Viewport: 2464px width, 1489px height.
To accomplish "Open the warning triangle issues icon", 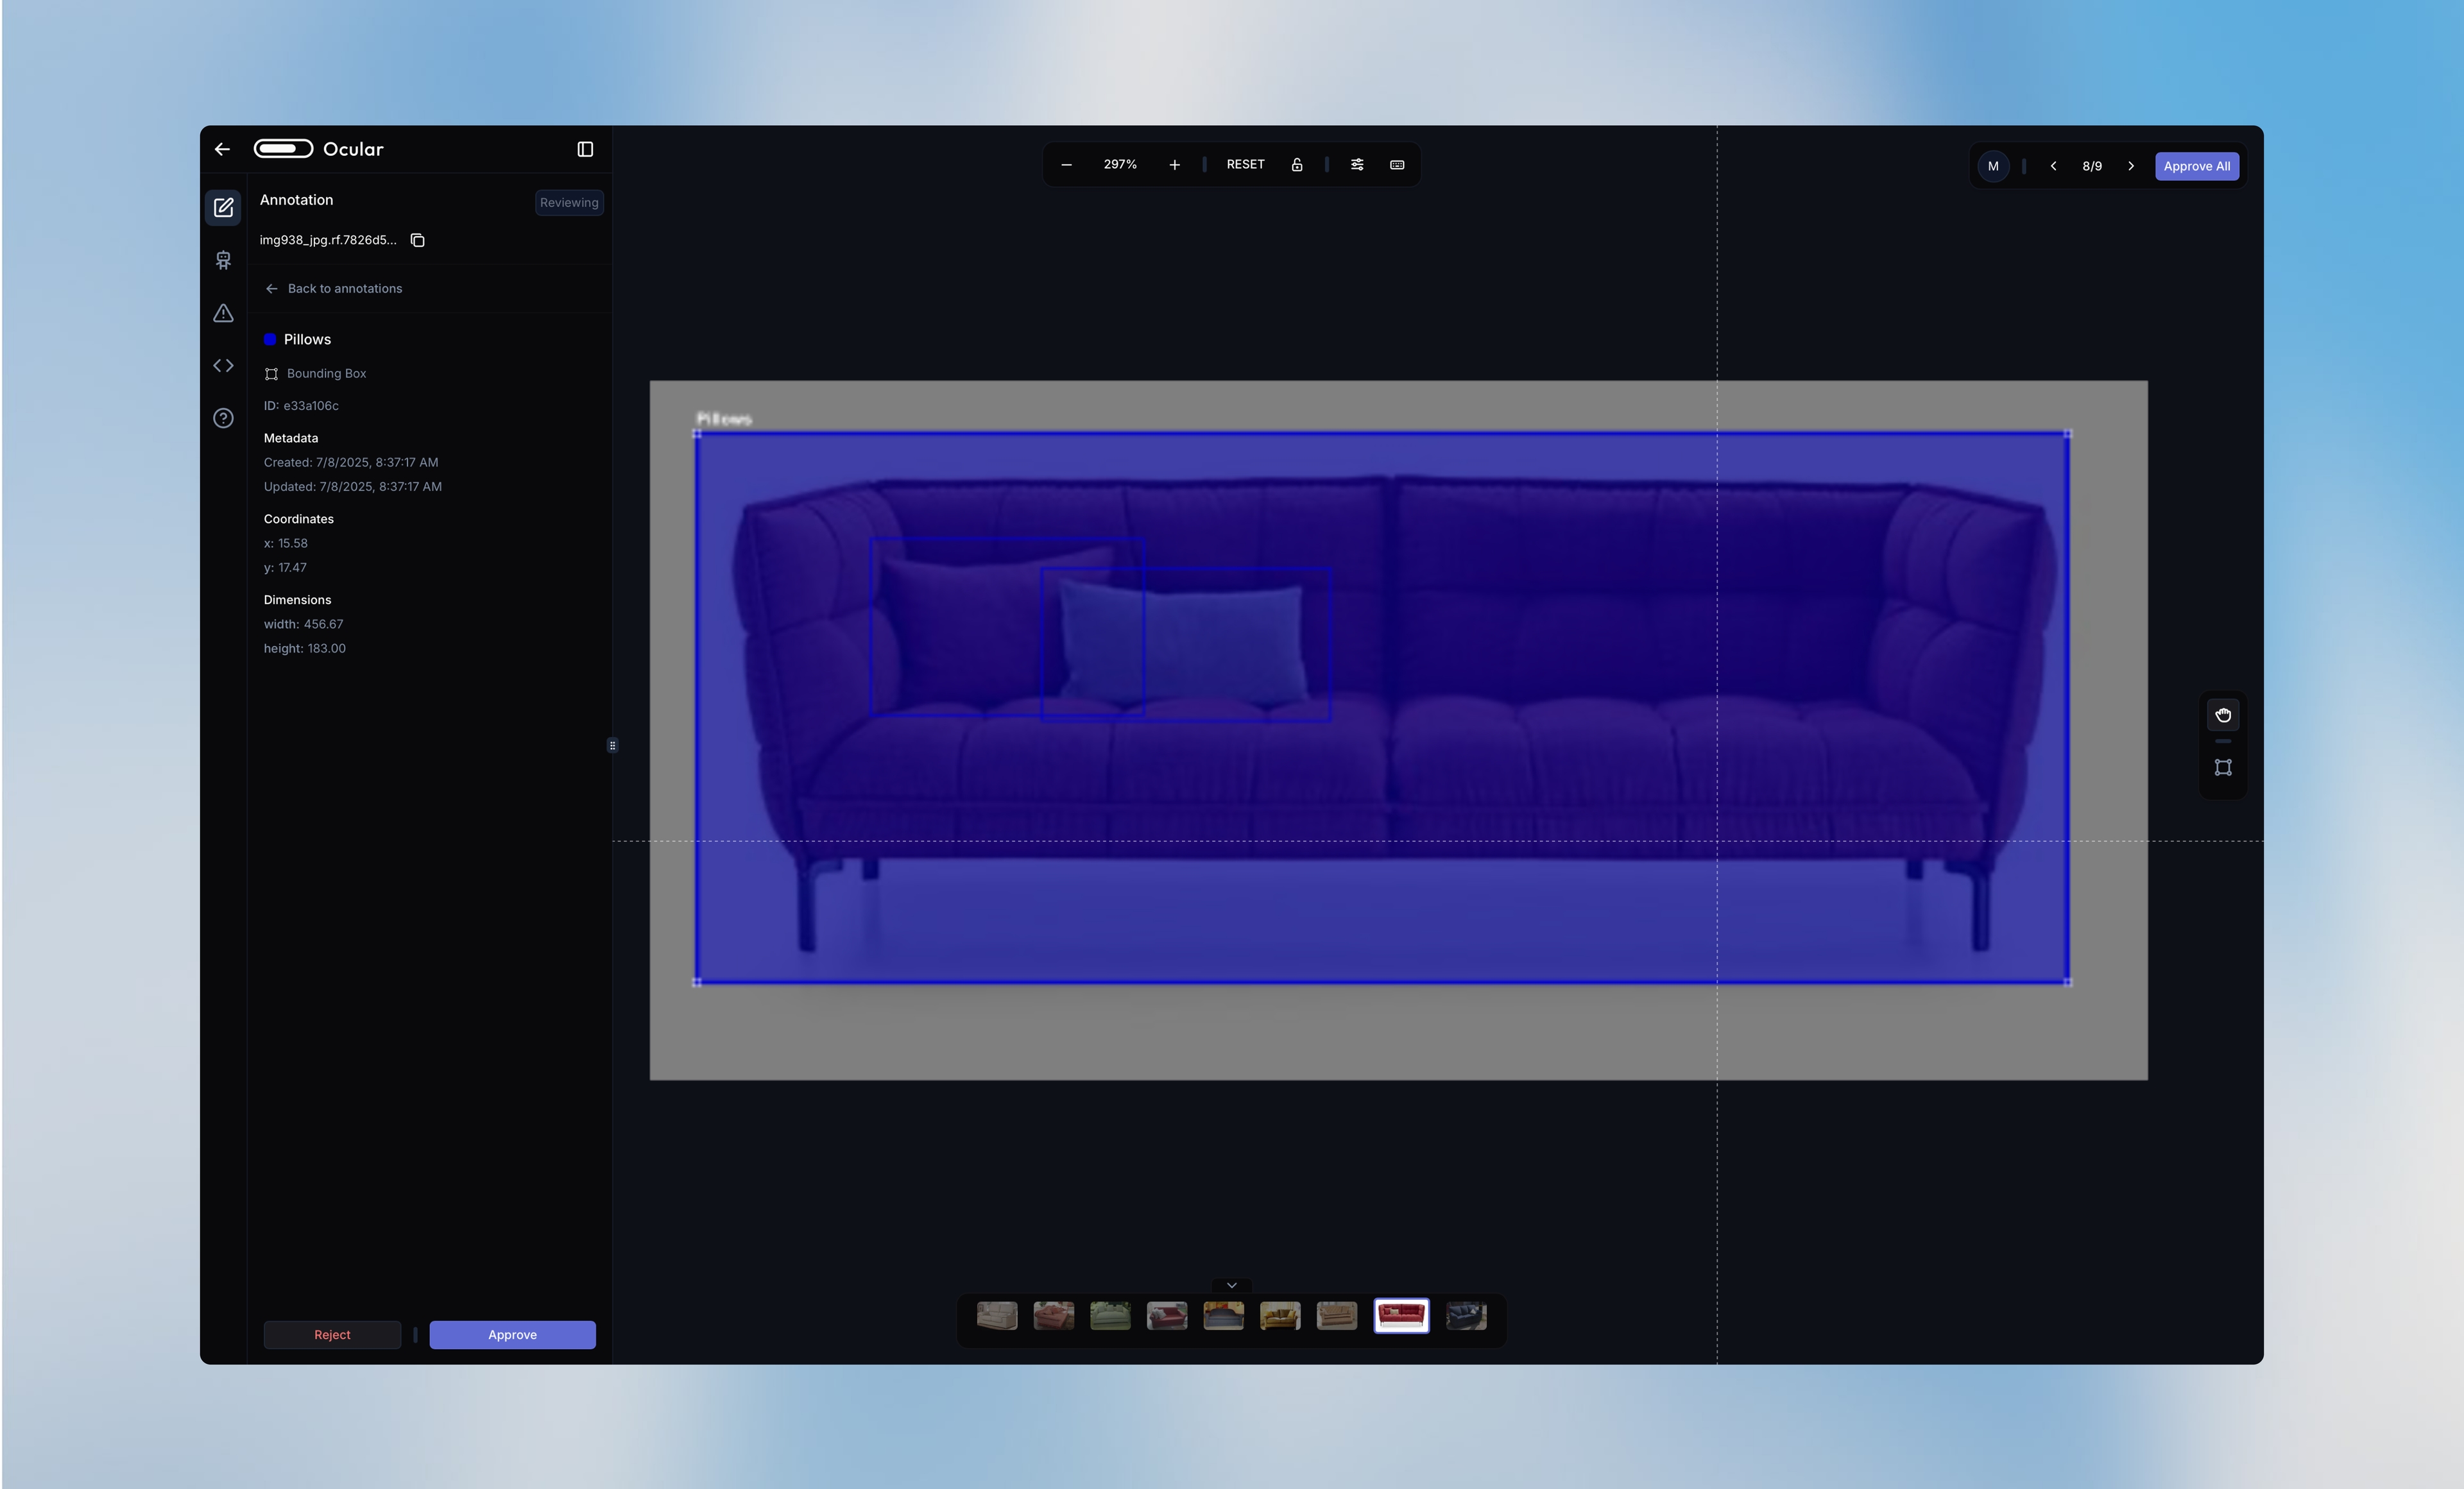I will 223,313.
